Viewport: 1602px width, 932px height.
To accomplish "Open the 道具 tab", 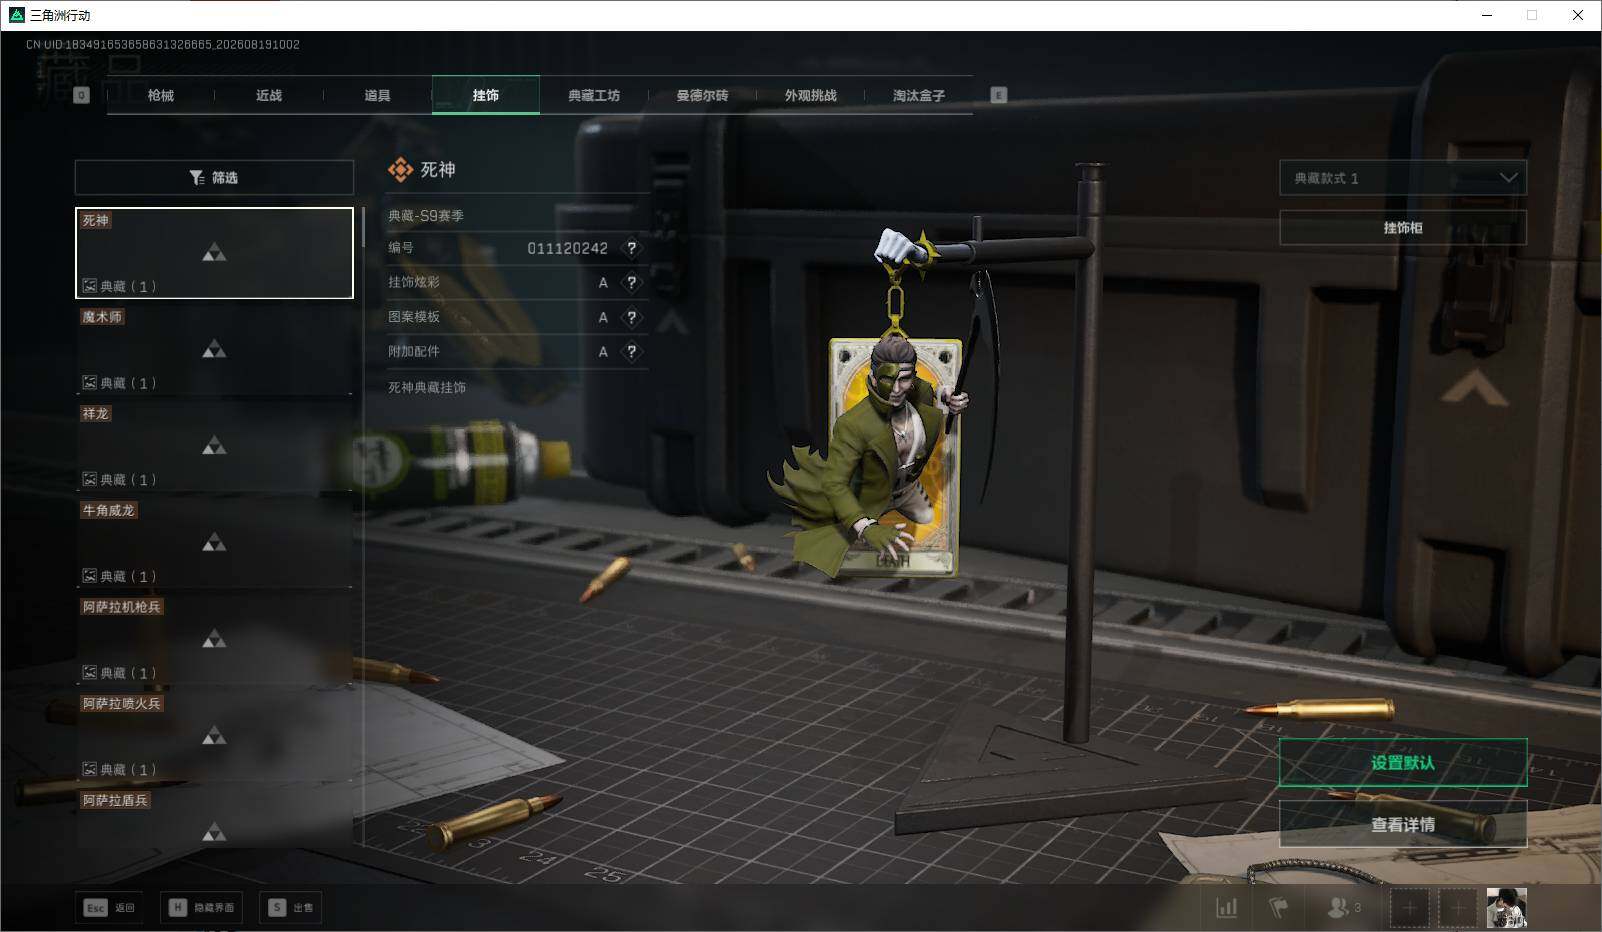I will click(377, 95).
